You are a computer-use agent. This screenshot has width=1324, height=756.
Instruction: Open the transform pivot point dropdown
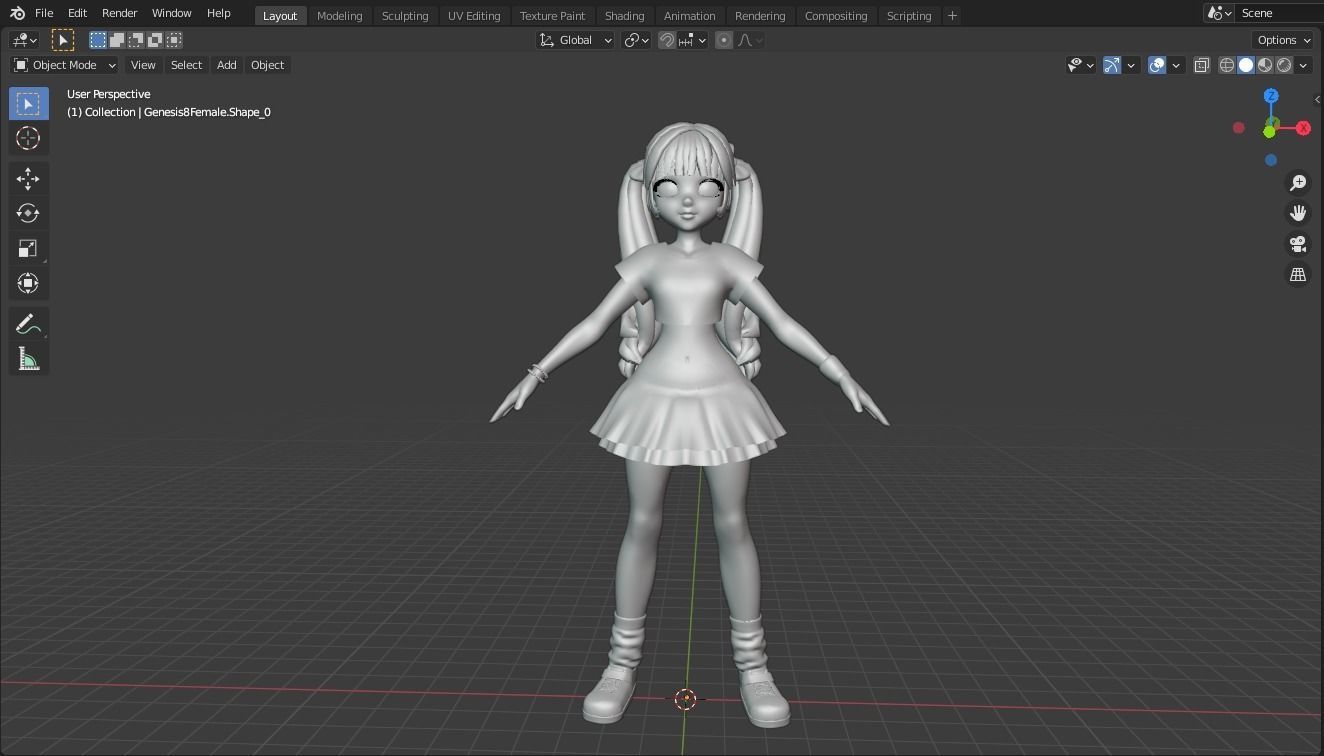click(x=637, y=39)
